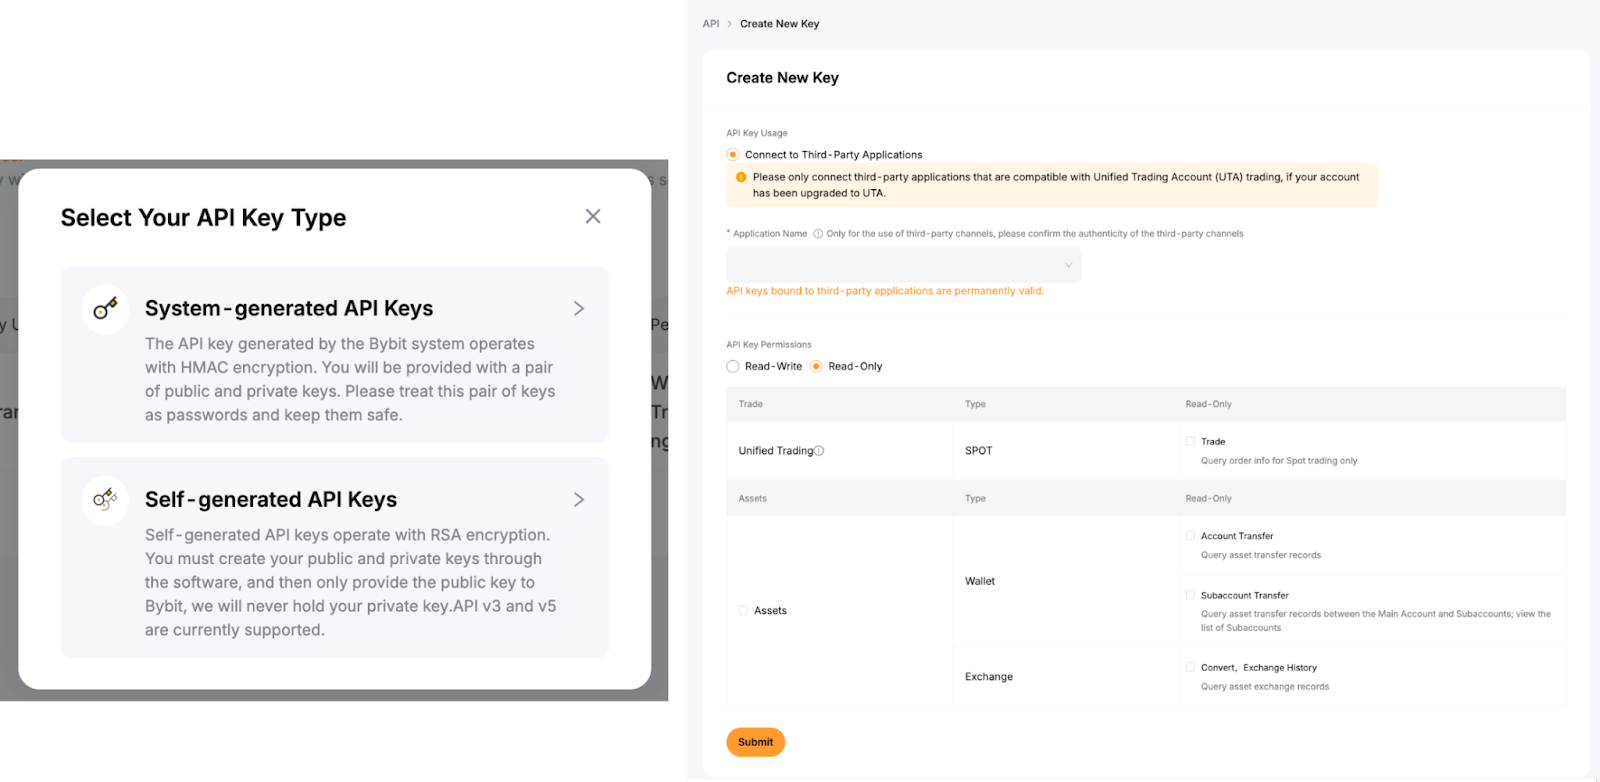The image size is (1600, 782).
Task: Enable the Account Transfer checkbox
Action: pos(1190,536)
